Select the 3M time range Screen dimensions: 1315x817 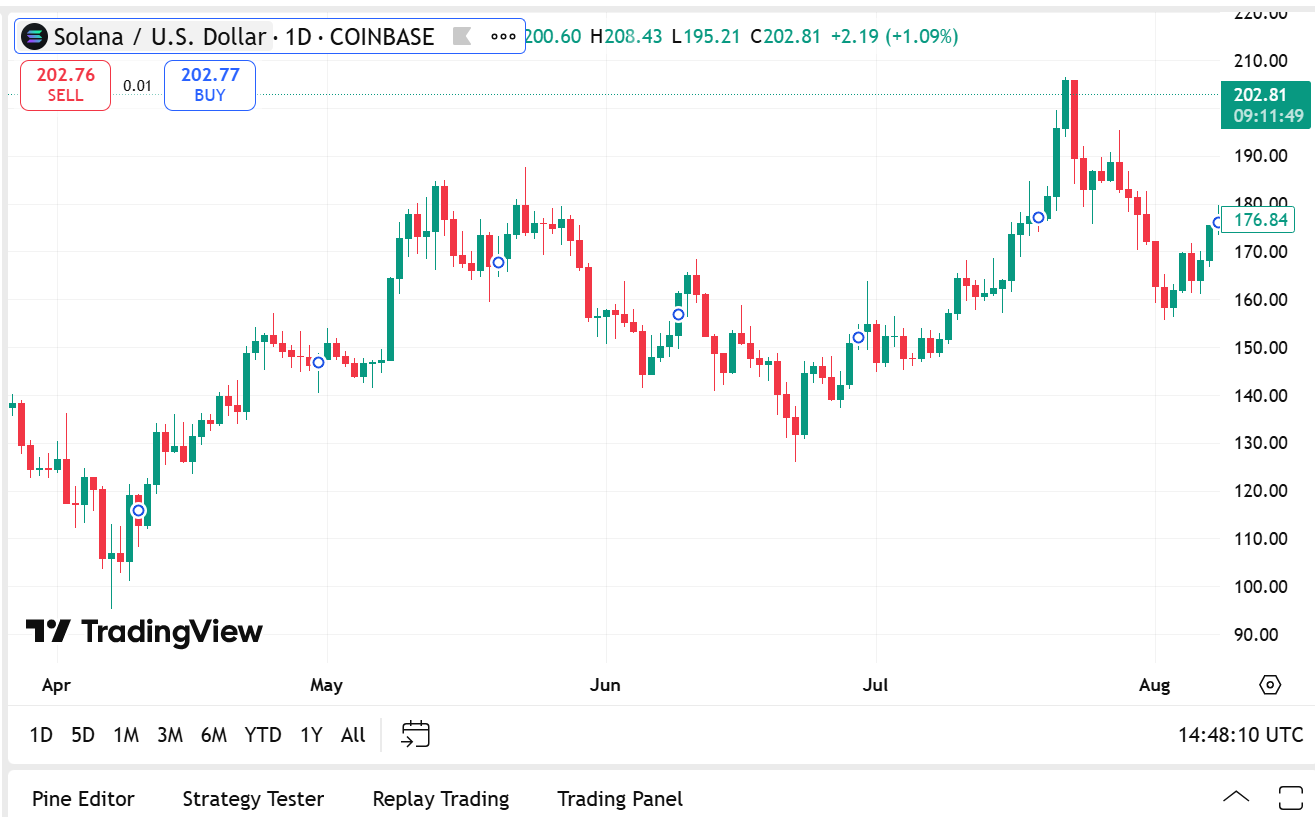[x=170, y=735]
